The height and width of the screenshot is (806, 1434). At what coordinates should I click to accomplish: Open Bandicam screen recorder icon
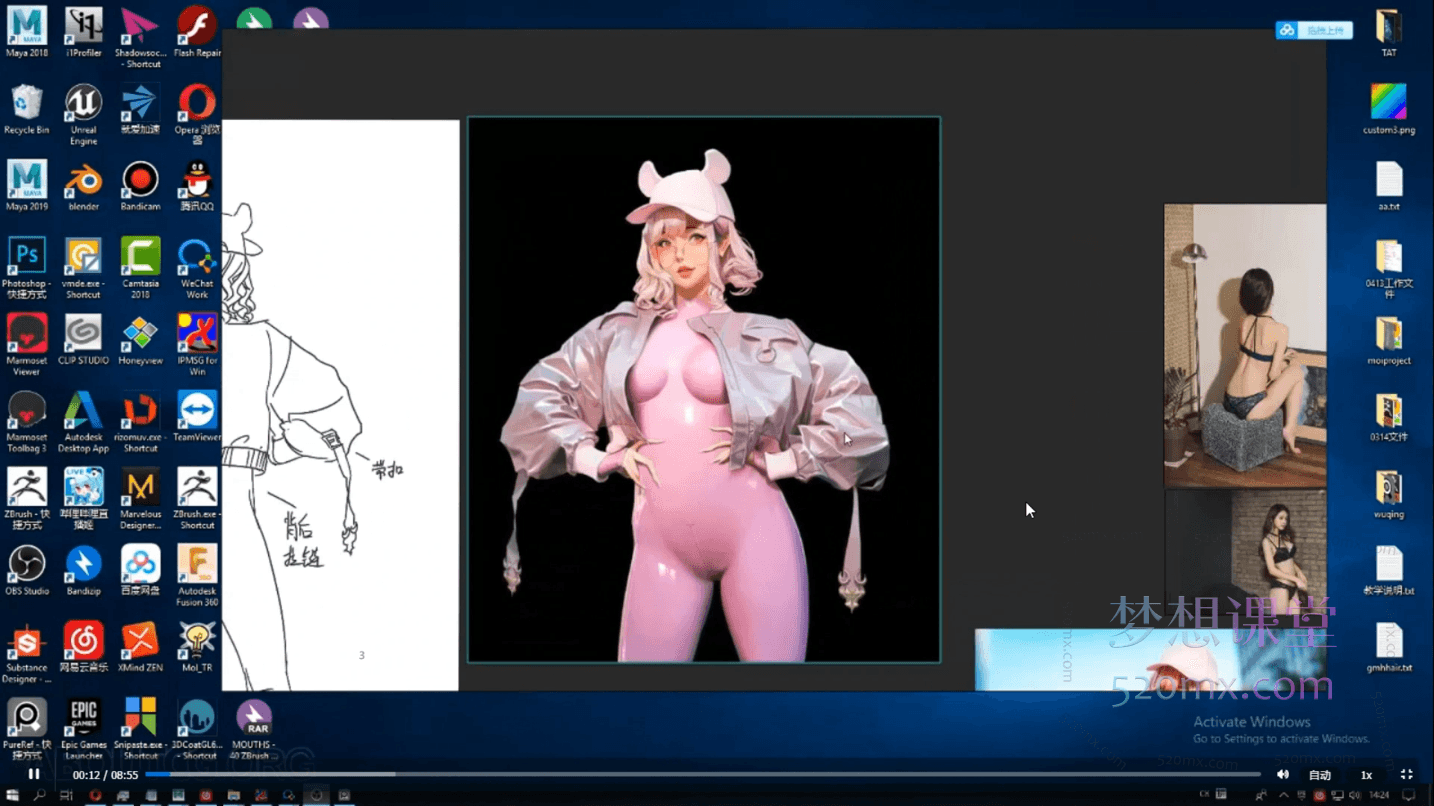point(141,183)
